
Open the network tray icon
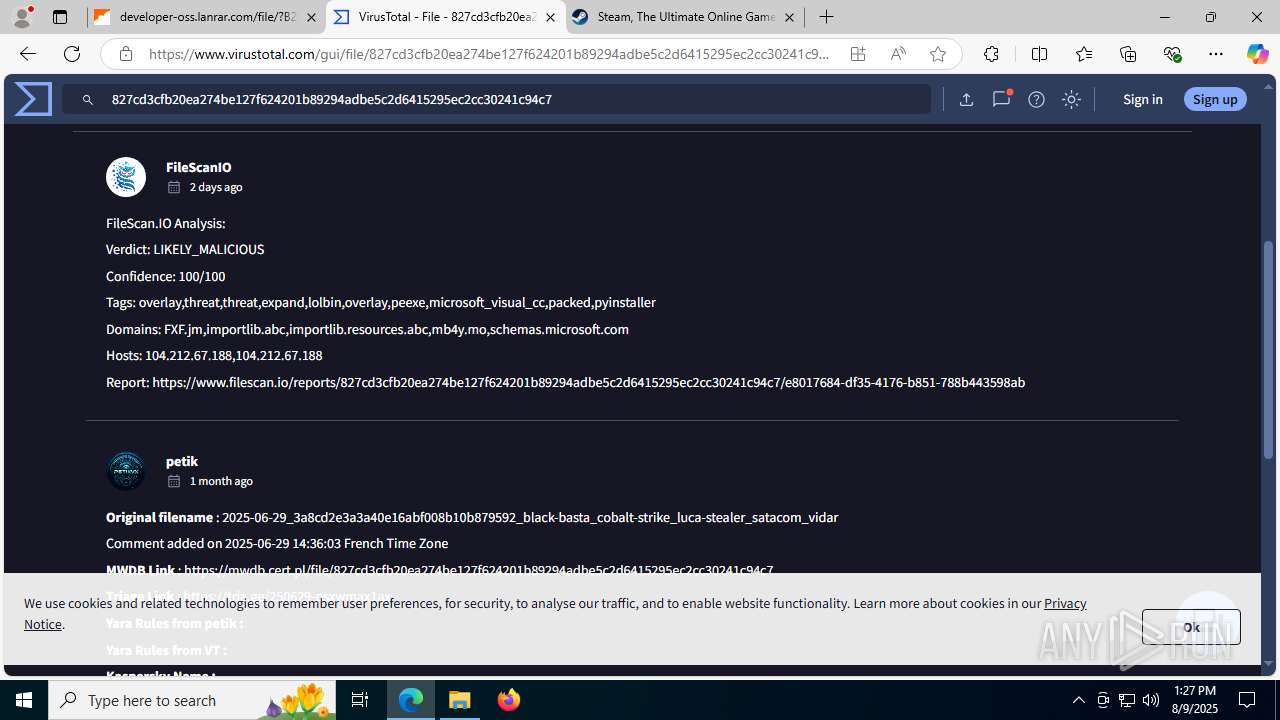(1127, 700)
